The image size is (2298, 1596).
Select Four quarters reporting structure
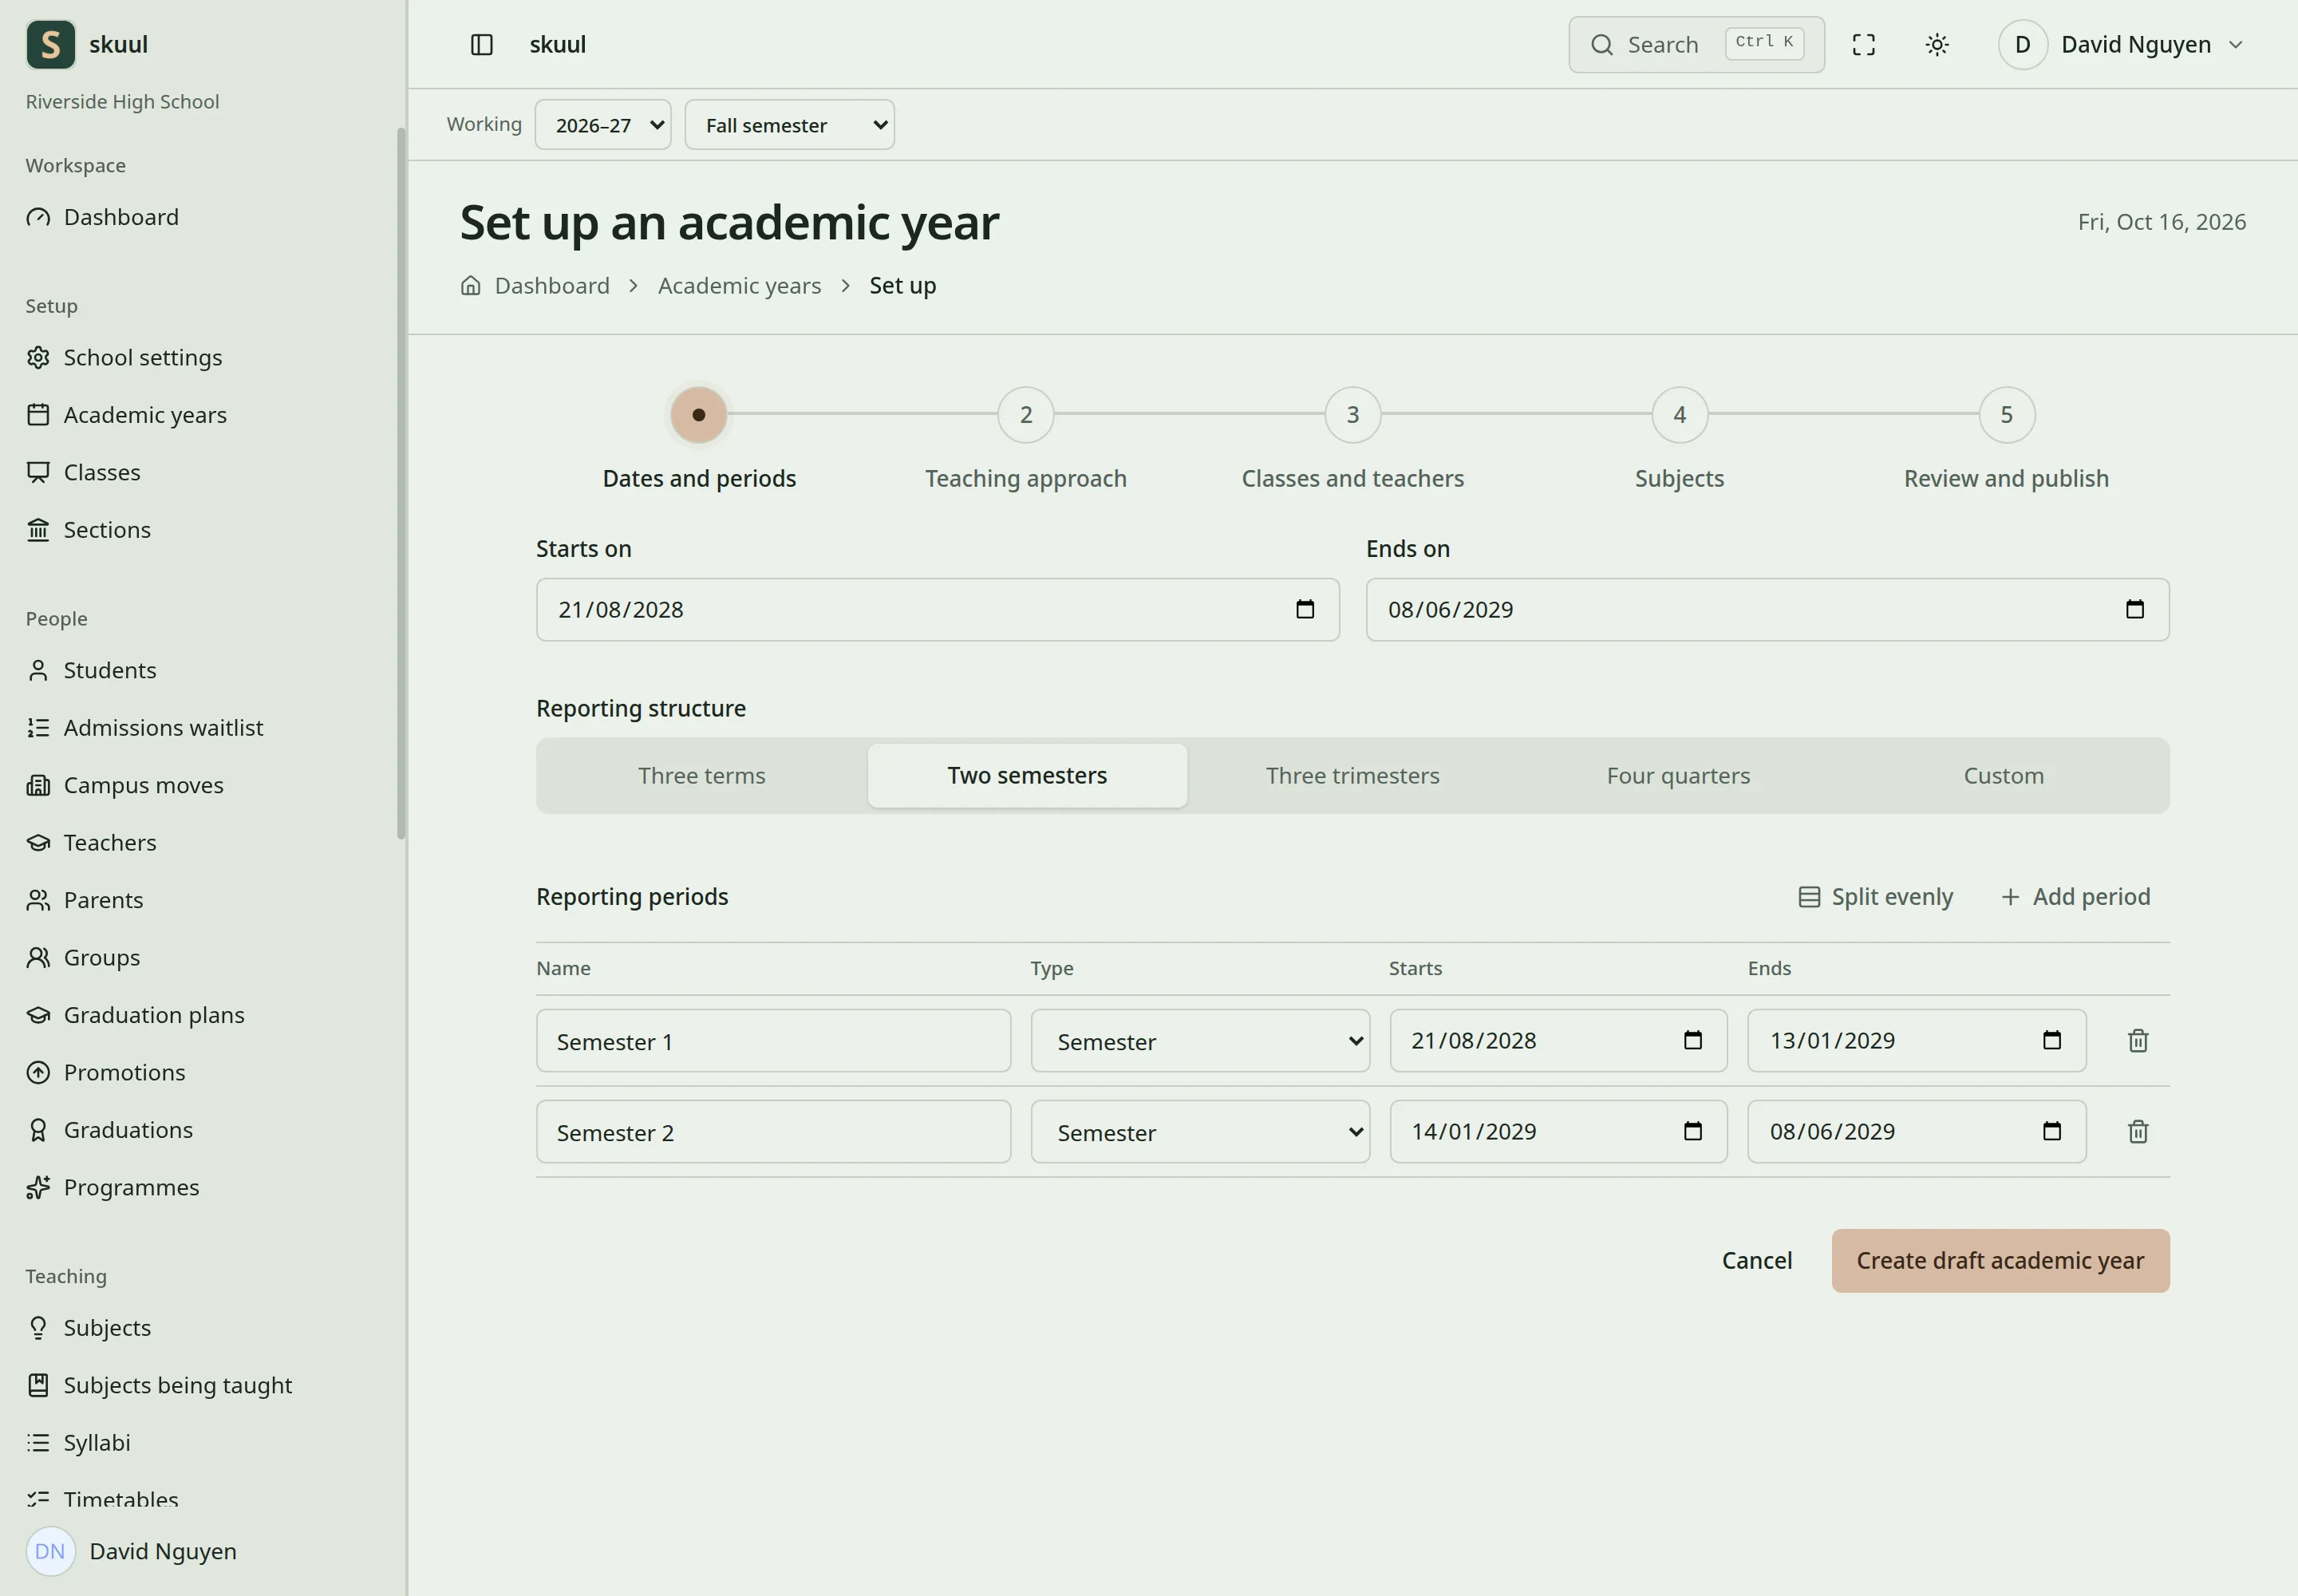(1678, 776)
